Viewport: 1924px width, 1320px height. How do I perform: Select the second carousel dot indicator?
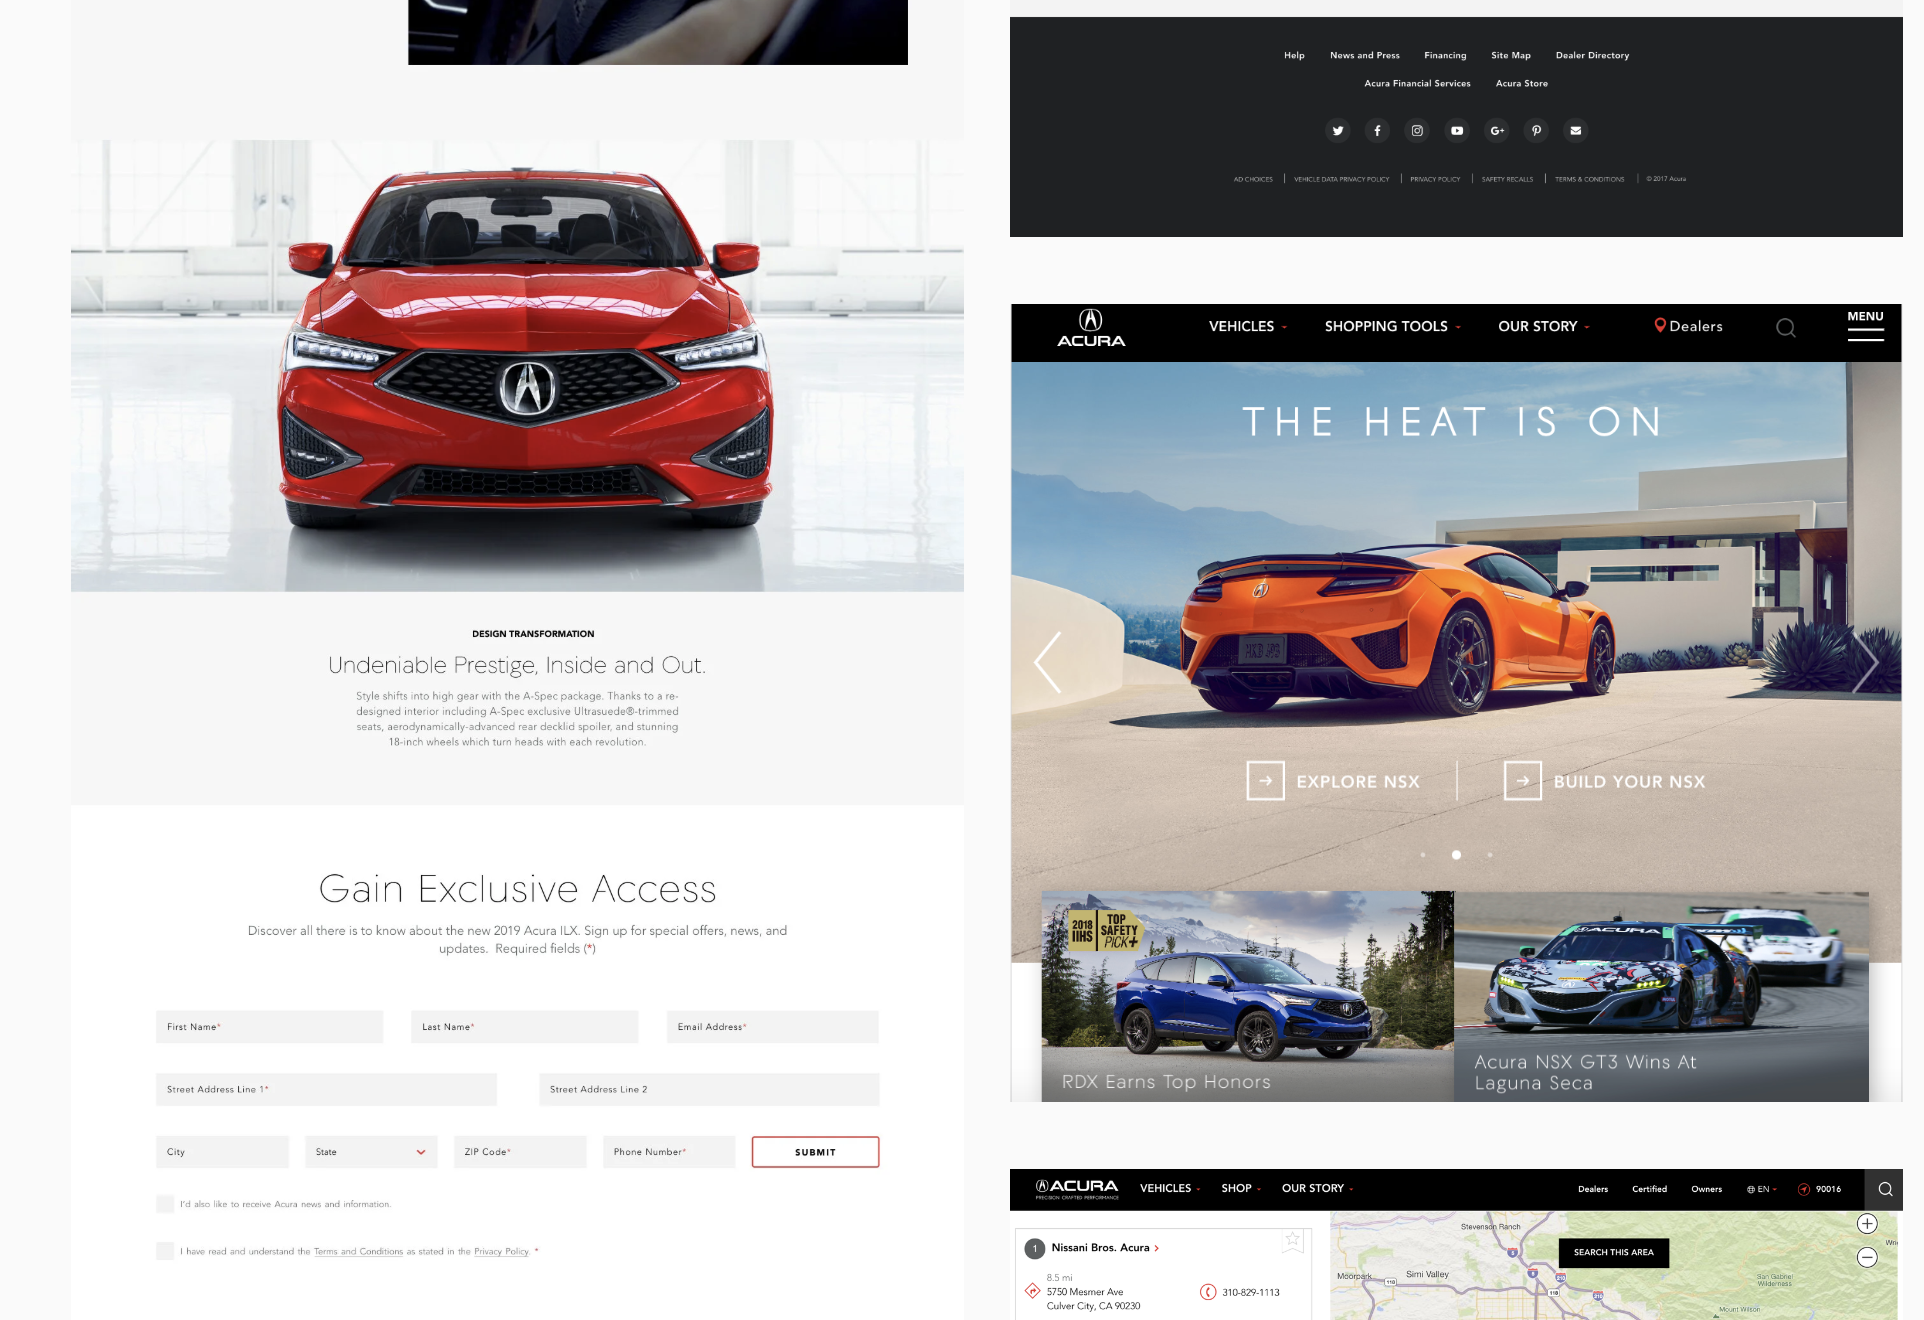1456,855
